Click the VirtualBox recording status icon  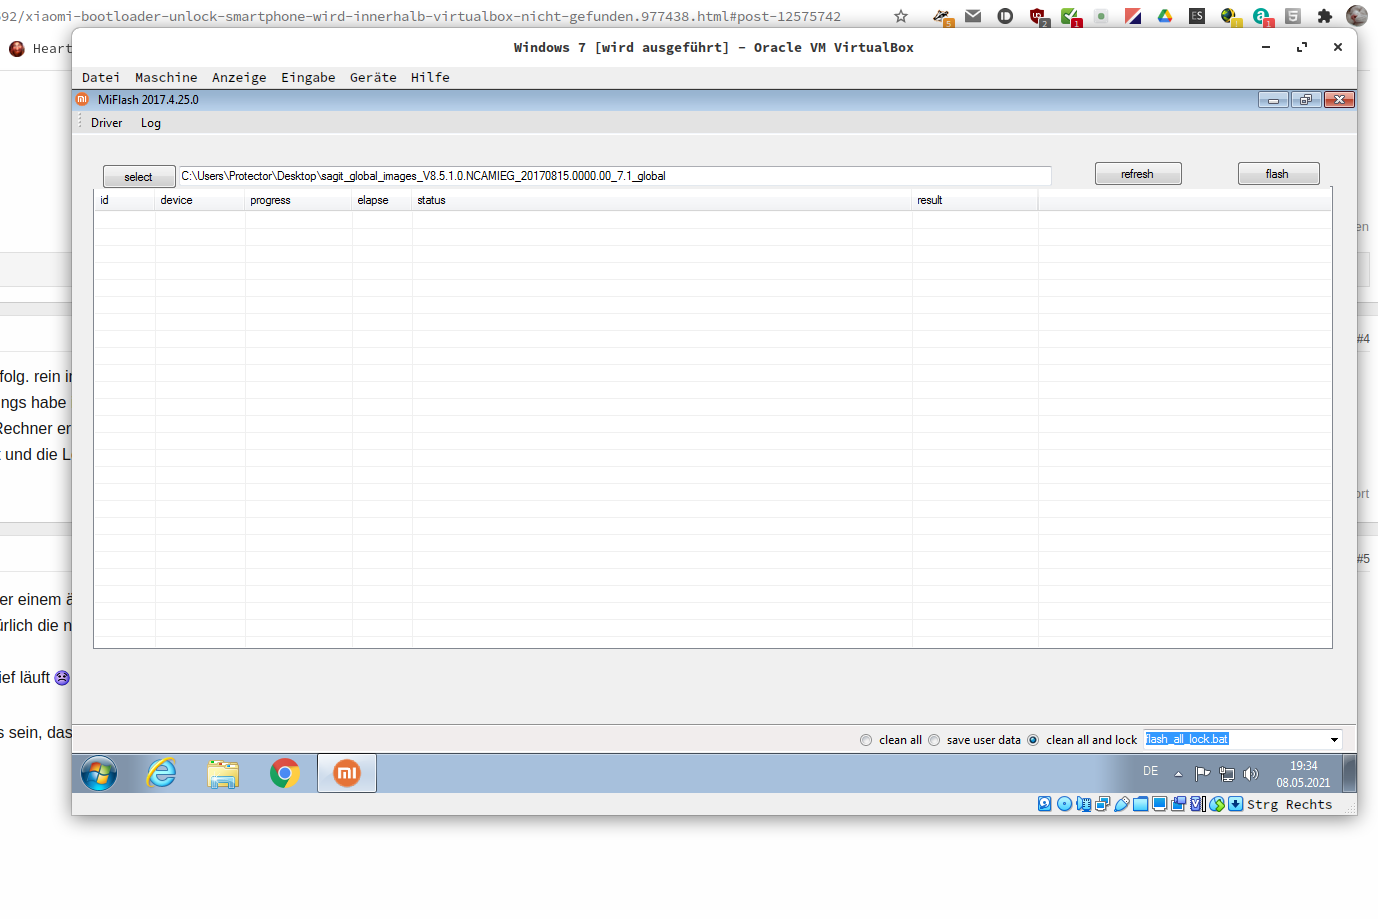[1178, 804]
